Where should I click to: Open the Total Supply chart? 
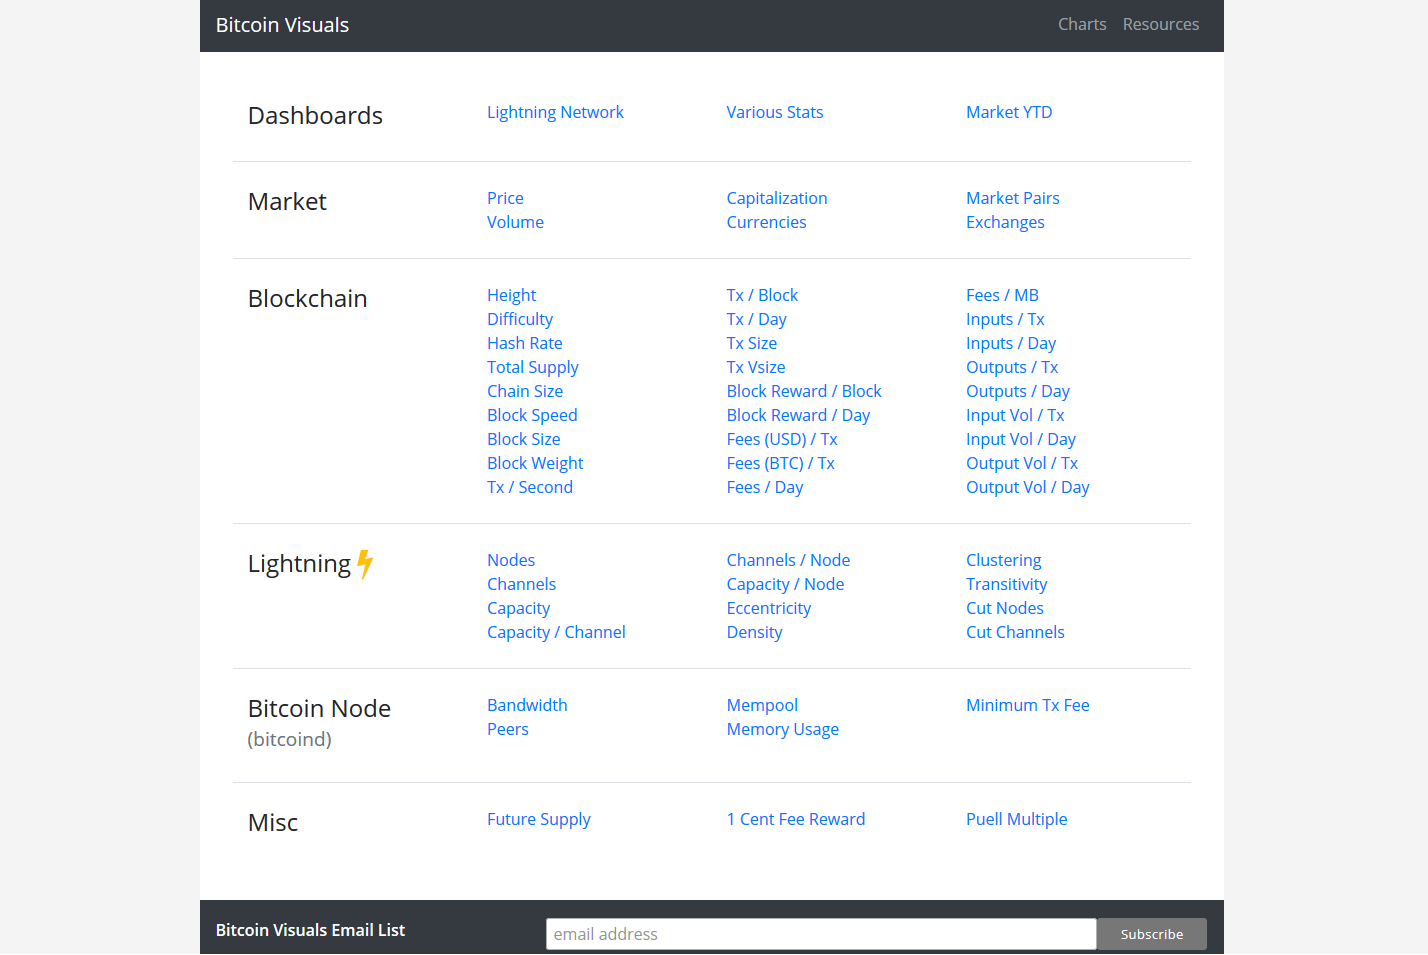pyautogui.click(x=533, y=367)
